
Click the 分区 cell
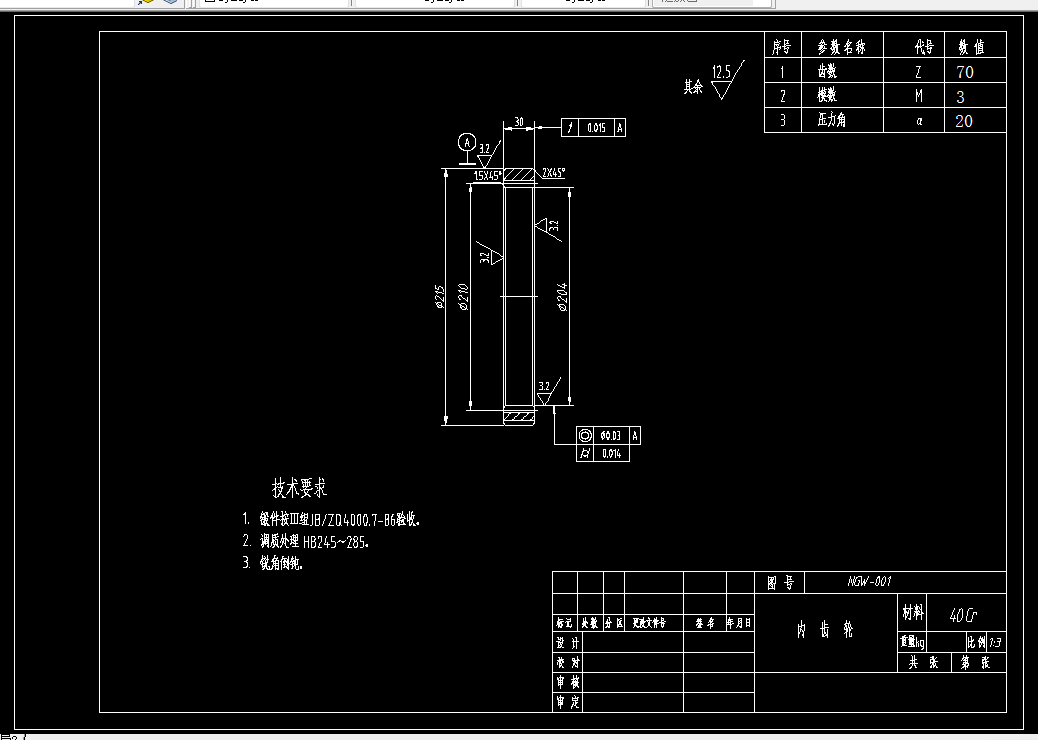coord(614,623)
